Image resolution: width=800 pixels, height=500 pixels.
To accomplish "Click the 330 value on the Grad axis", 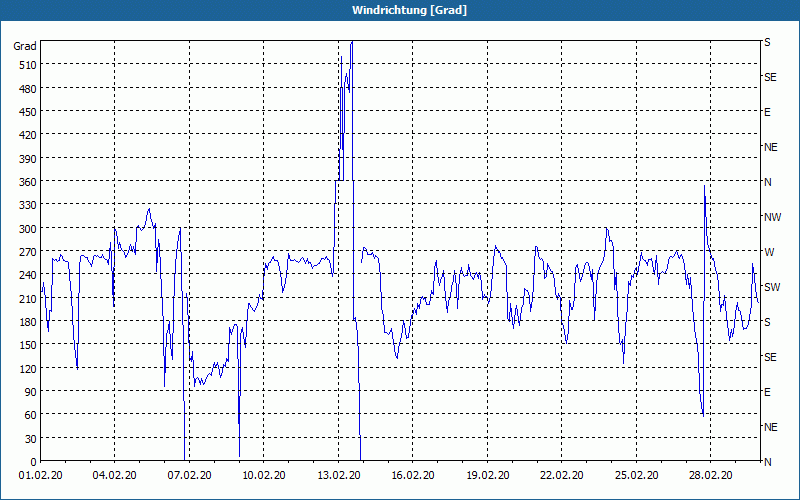I will point(28,205).
